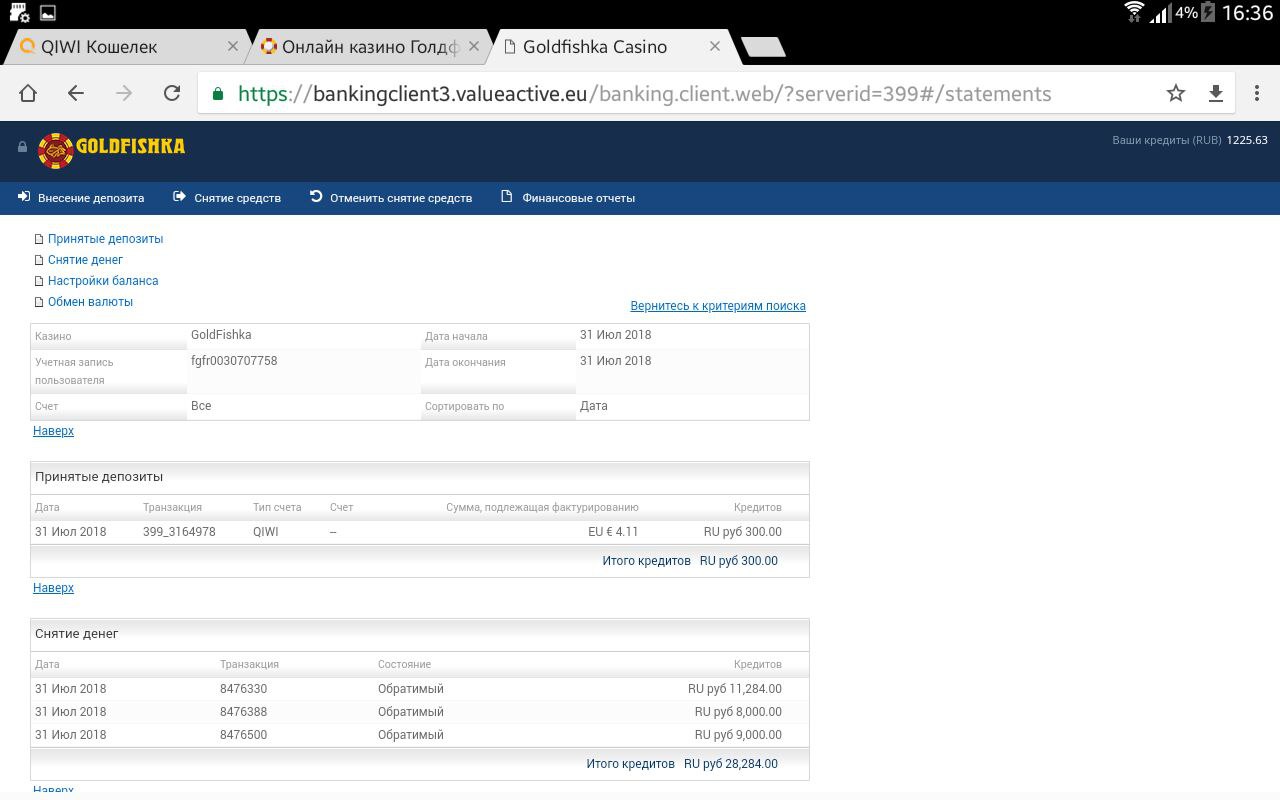1280x800 pixels.
Task: Switch to the QIWI Кошелек tab
Action: click(110, 47)
